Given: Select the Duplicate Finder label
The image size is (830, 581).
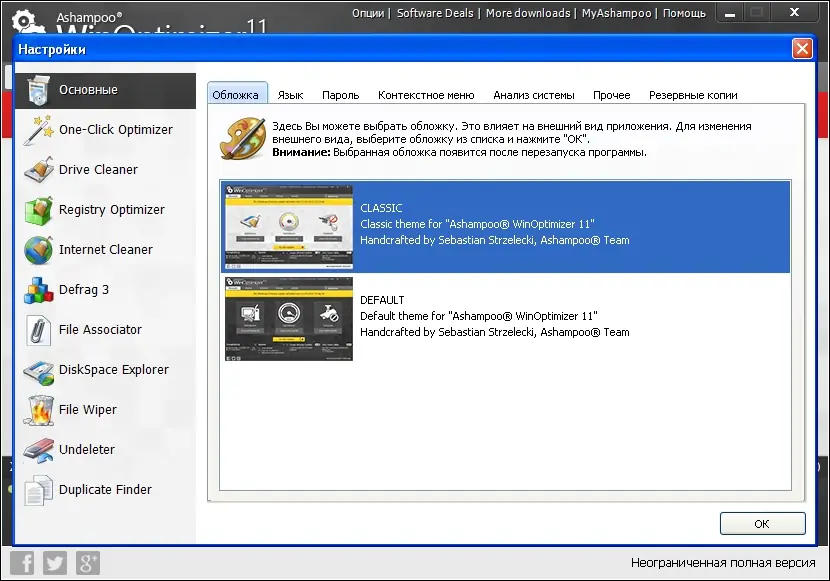Looking at the screenshot, I should (x=105, y=490).
